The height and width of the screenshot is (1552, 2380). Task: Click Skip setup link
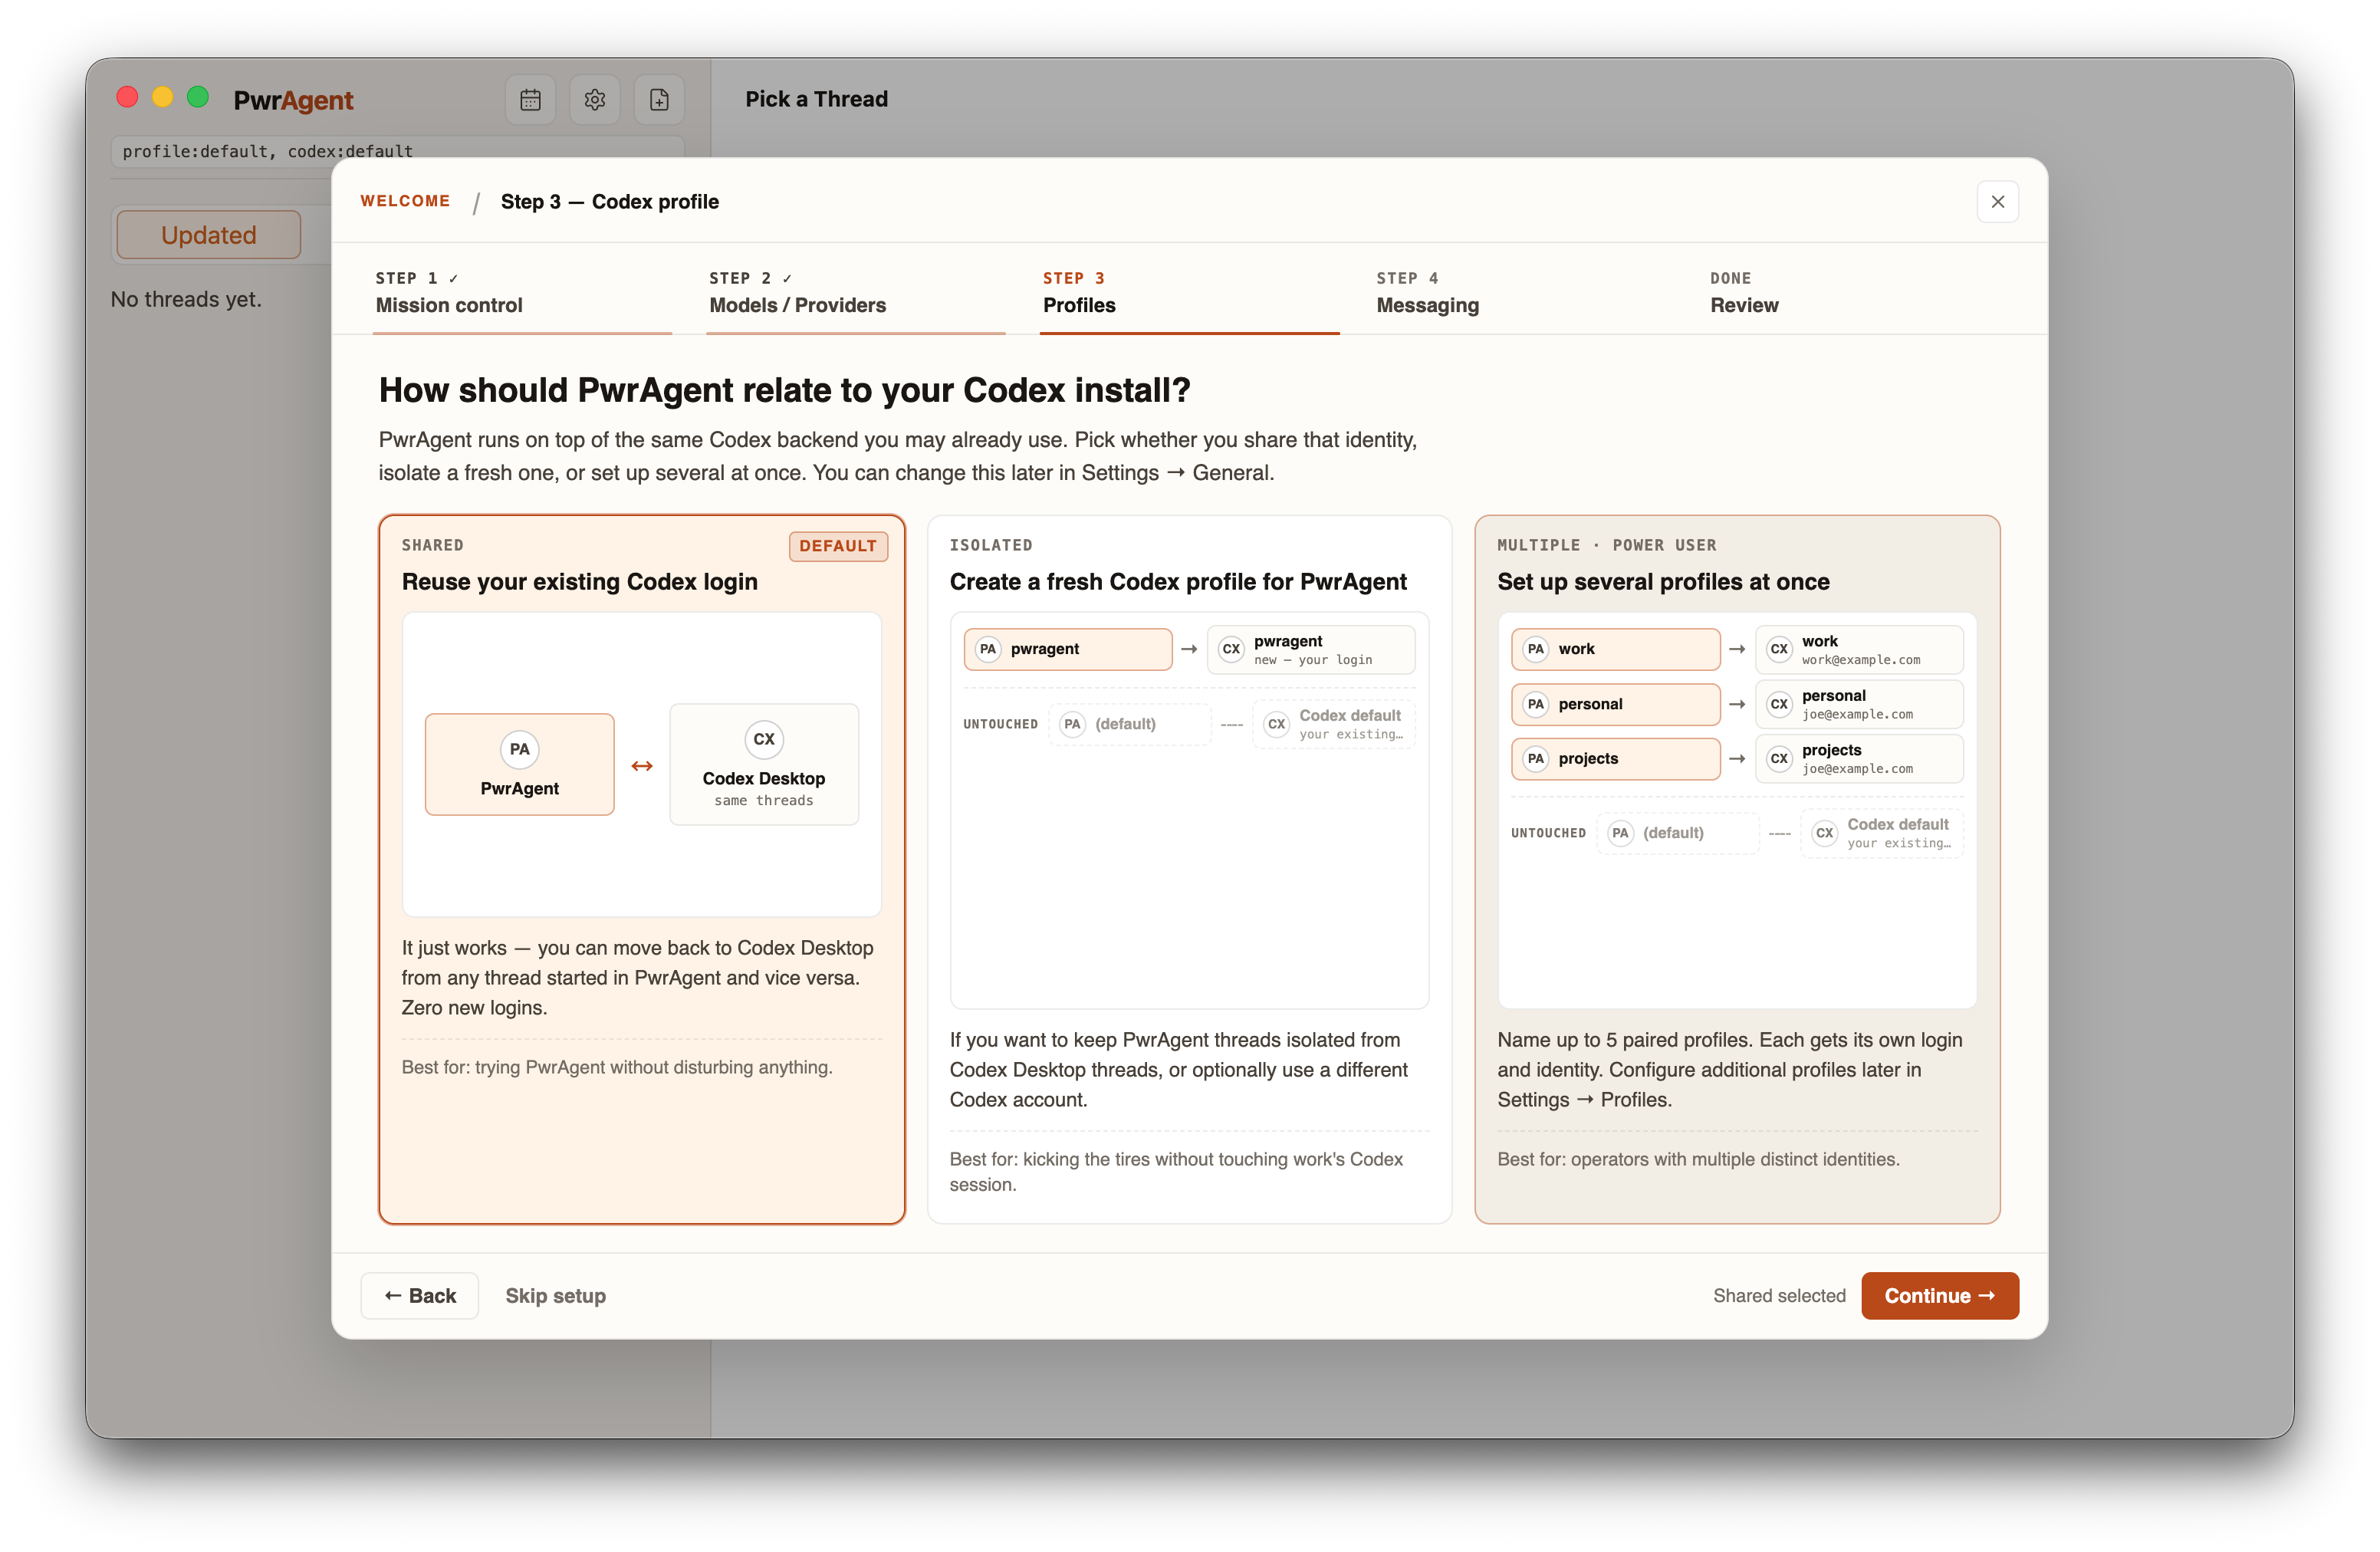click(555, 1296)
